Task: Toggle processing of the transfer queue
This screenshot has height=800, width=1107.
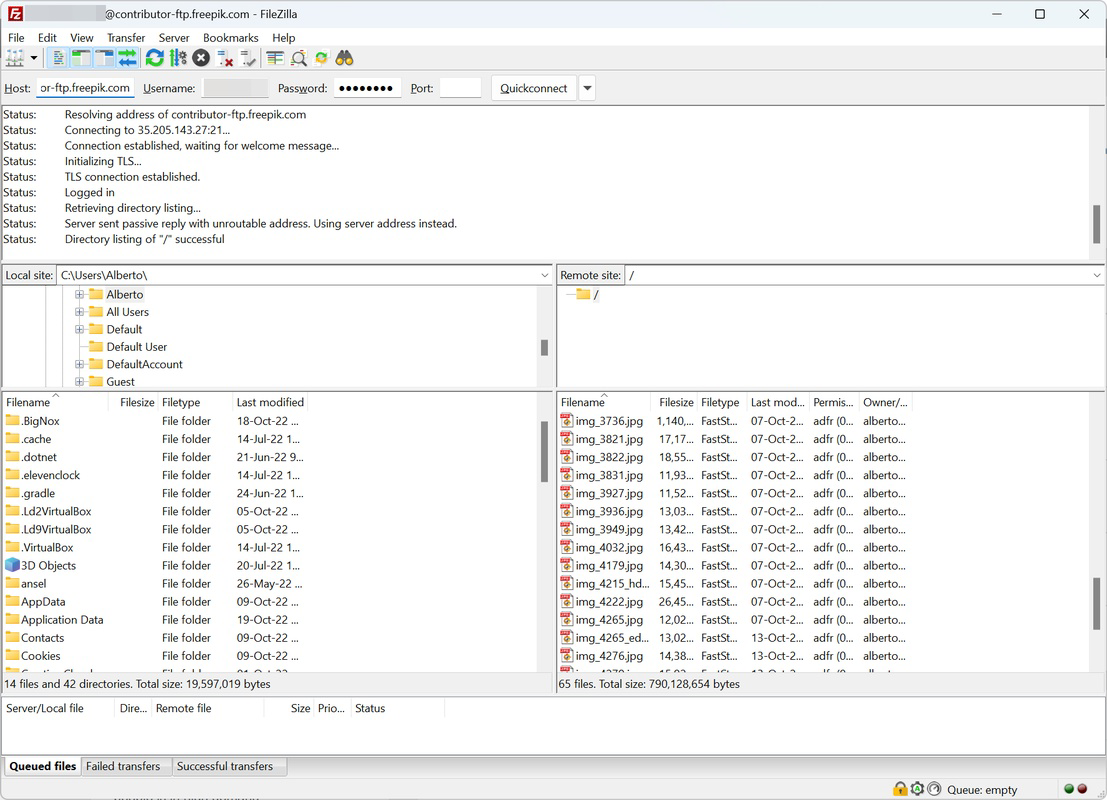Action: (177, 57)
